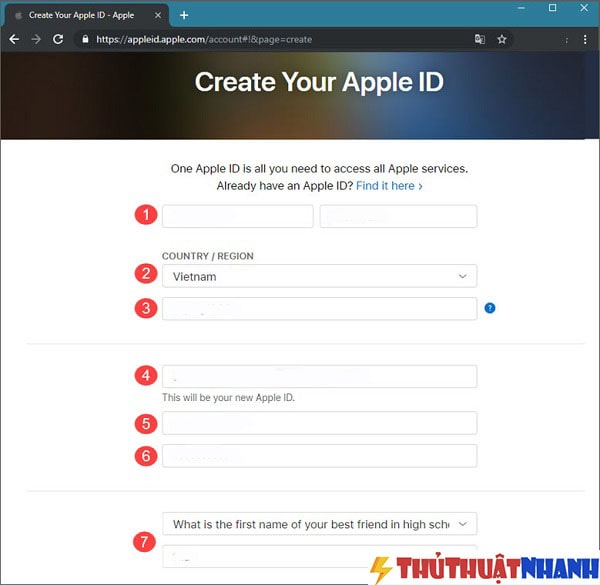Follow the 'Find it here' link

tap(389, 186)
